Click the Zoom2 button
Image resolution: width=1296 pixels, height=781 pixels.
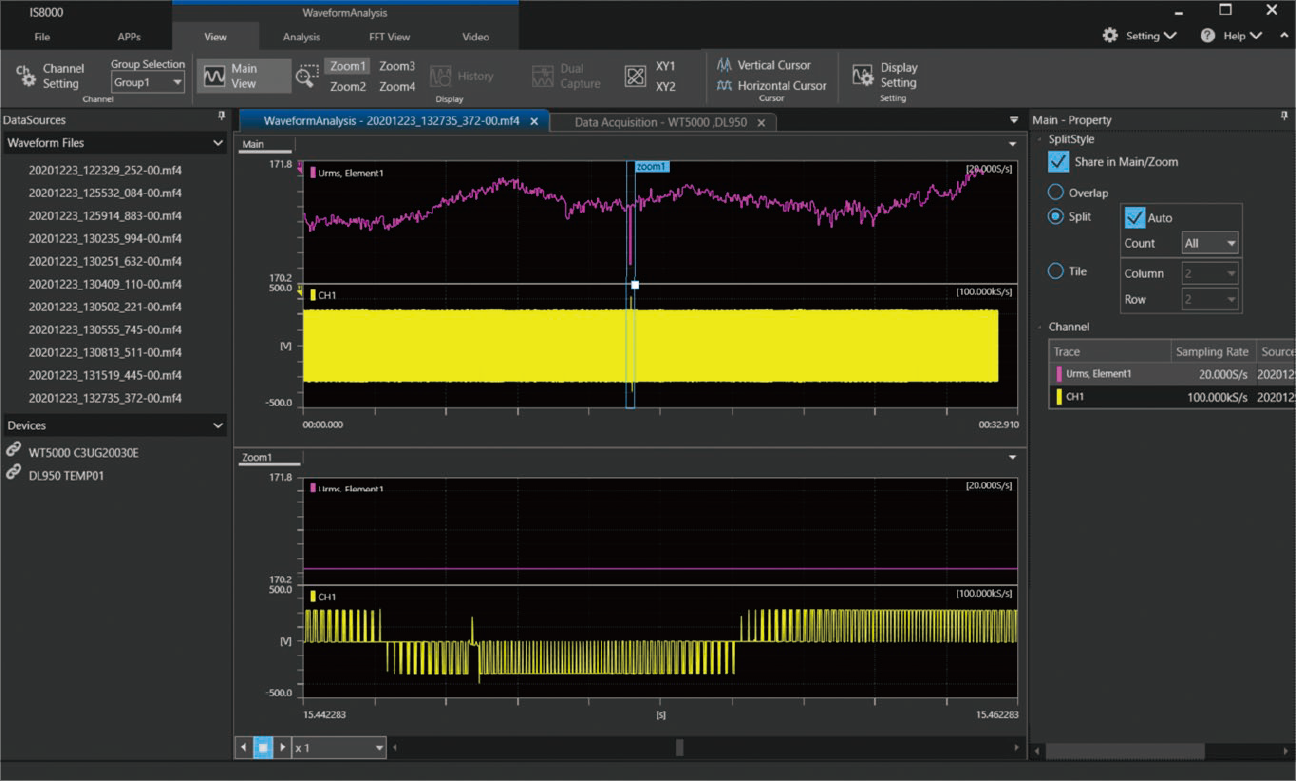click(347, 86)
